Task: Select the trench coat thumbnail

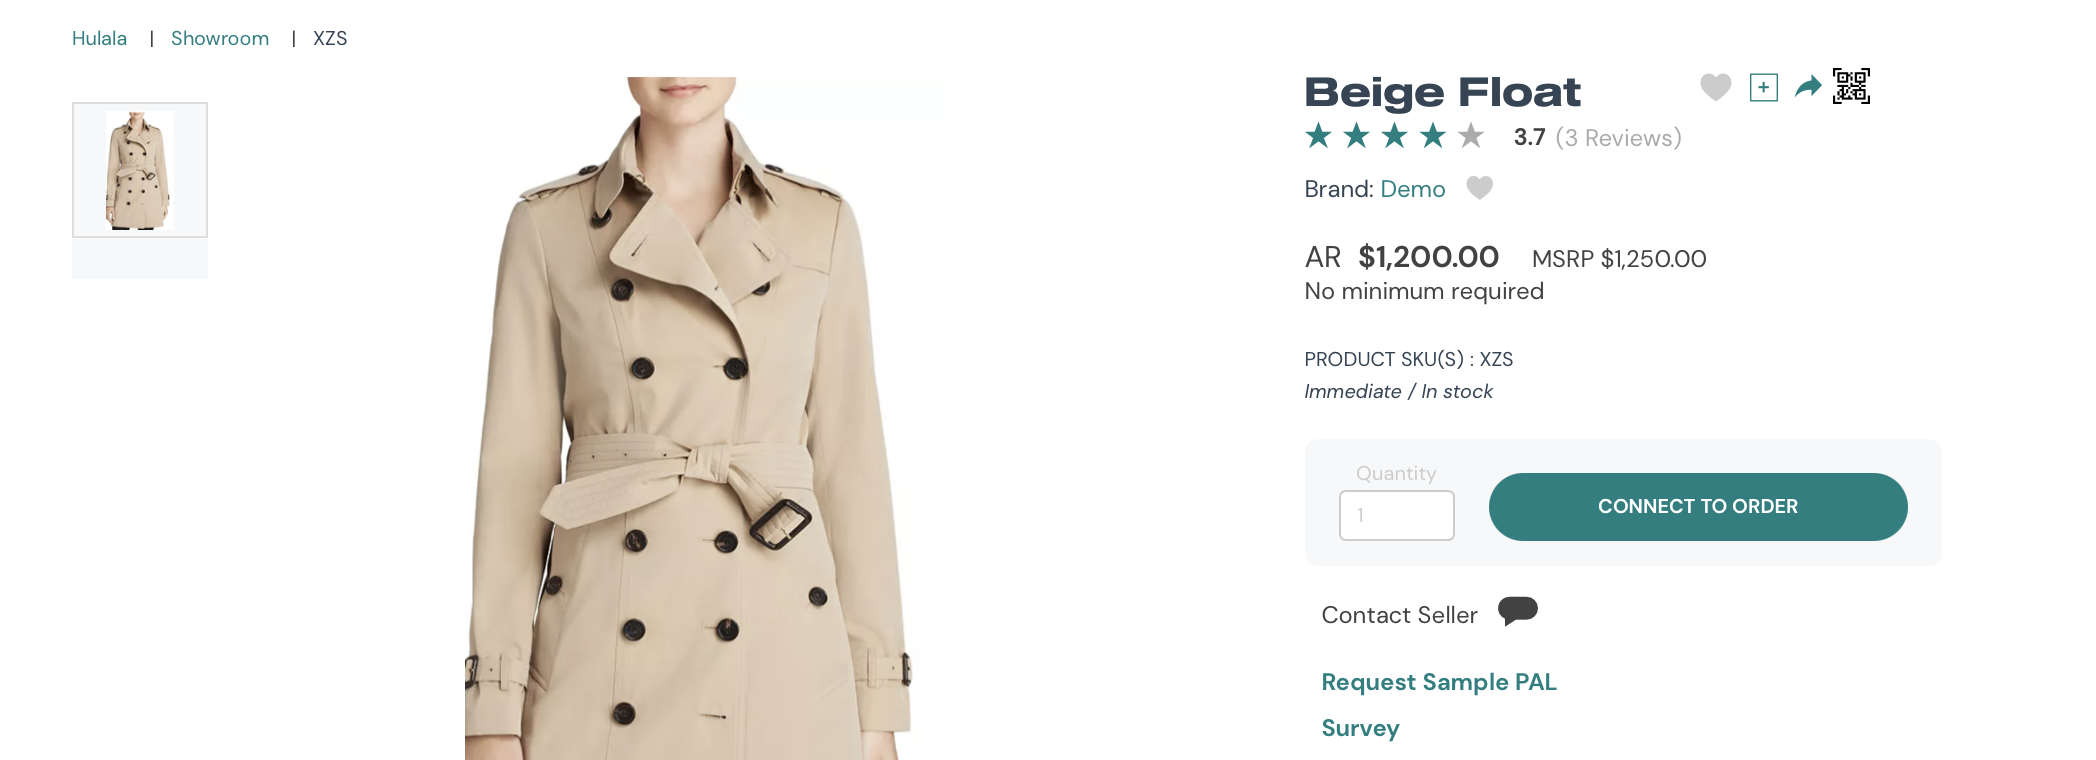Action: tap(139, 169)
